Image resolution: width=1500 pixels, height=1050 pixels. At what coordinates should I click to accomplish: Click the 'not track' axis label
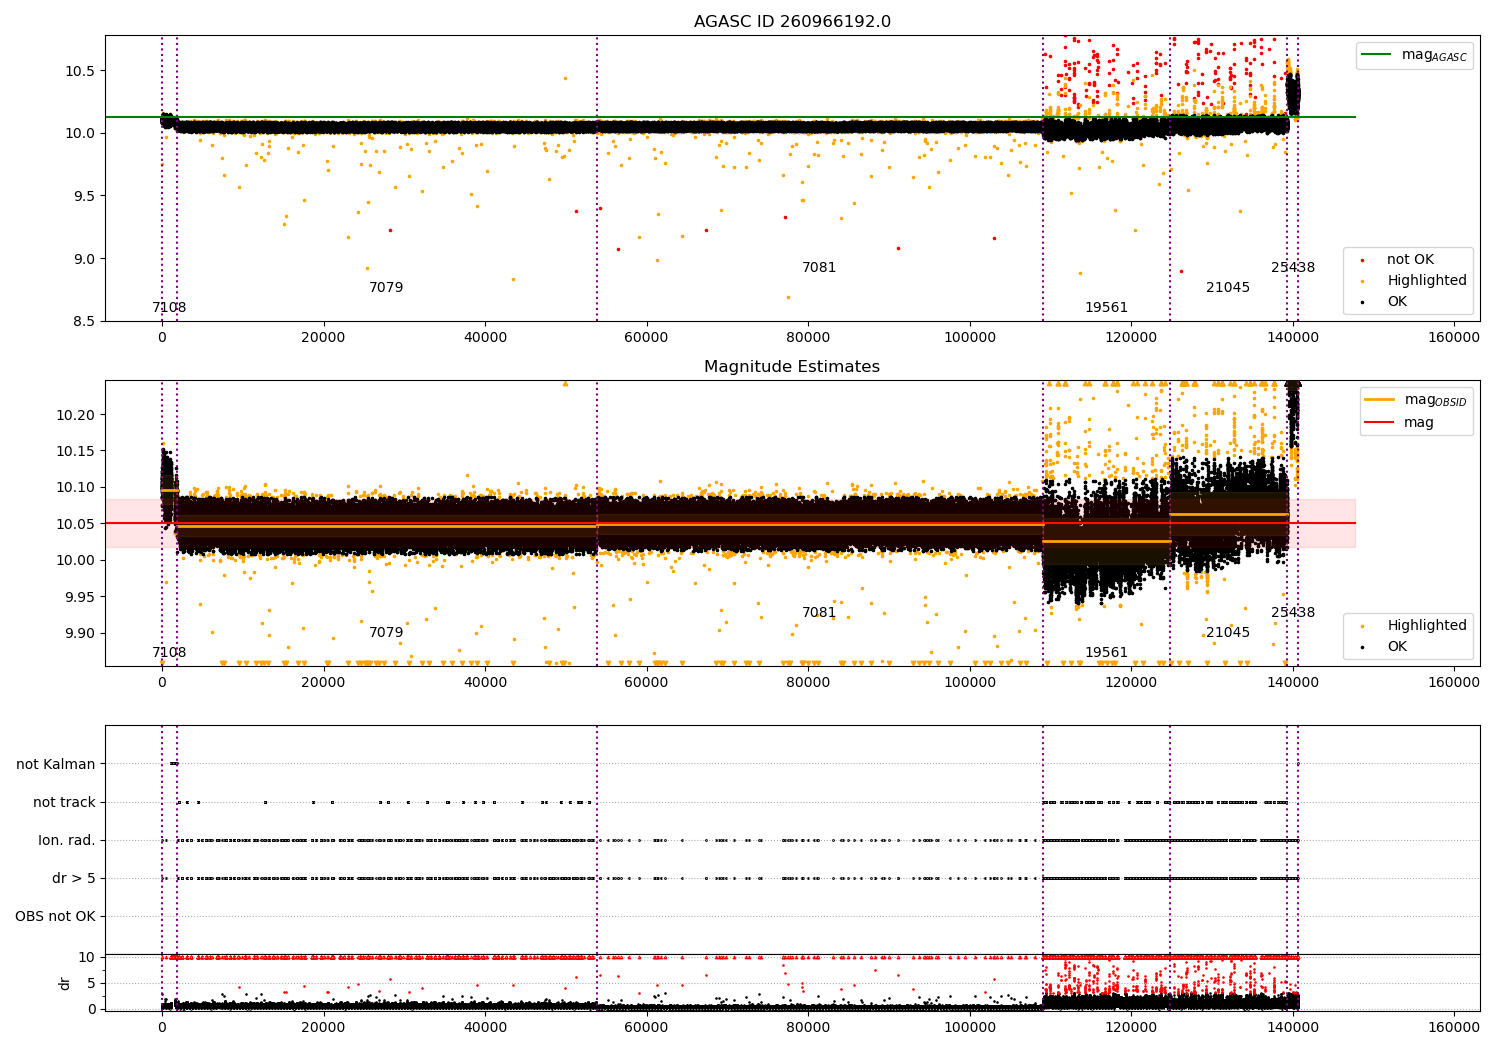(64, 803)
